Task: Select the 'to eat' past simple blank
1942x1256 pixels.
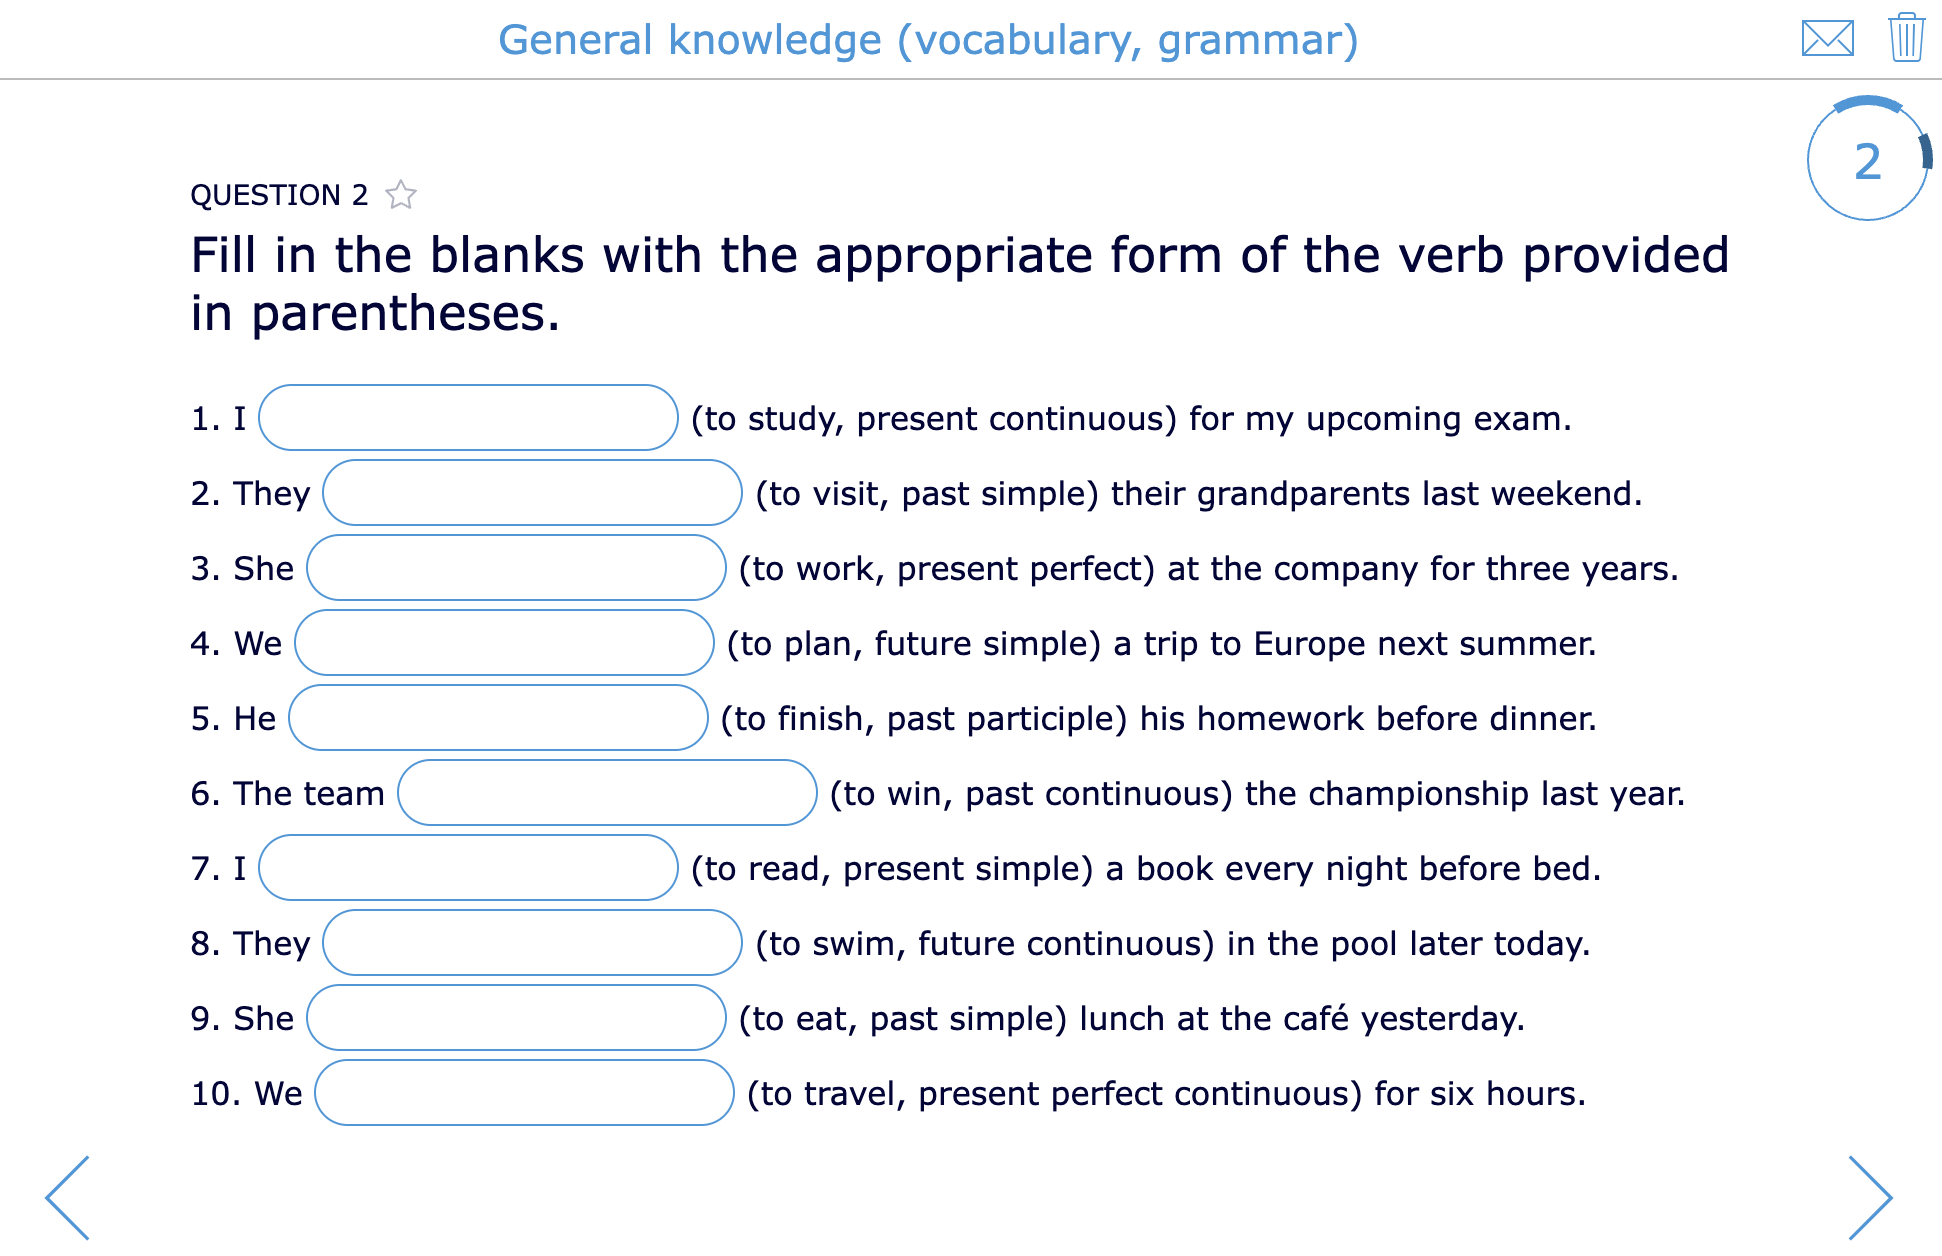Action: click(516, 1018)
